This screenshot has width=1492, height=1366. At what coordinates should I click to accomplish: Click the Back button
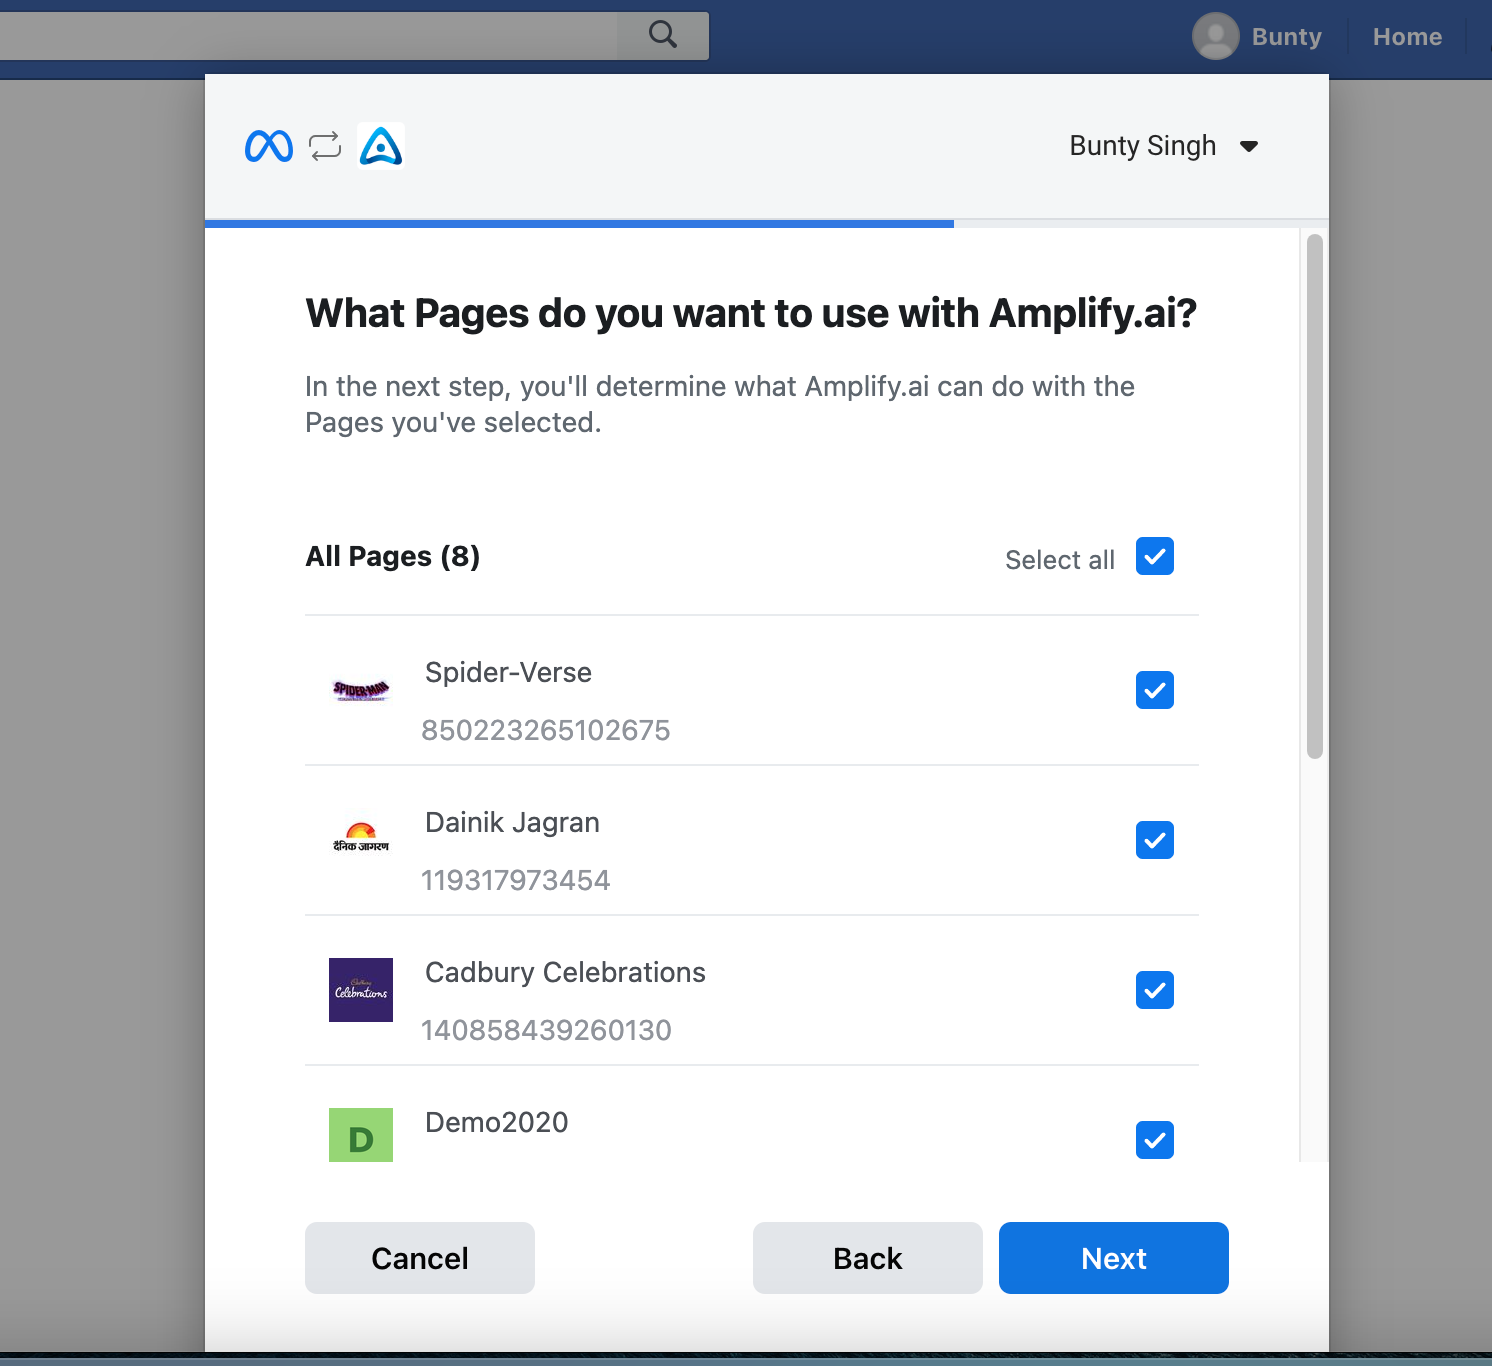tap(868, 1258)
